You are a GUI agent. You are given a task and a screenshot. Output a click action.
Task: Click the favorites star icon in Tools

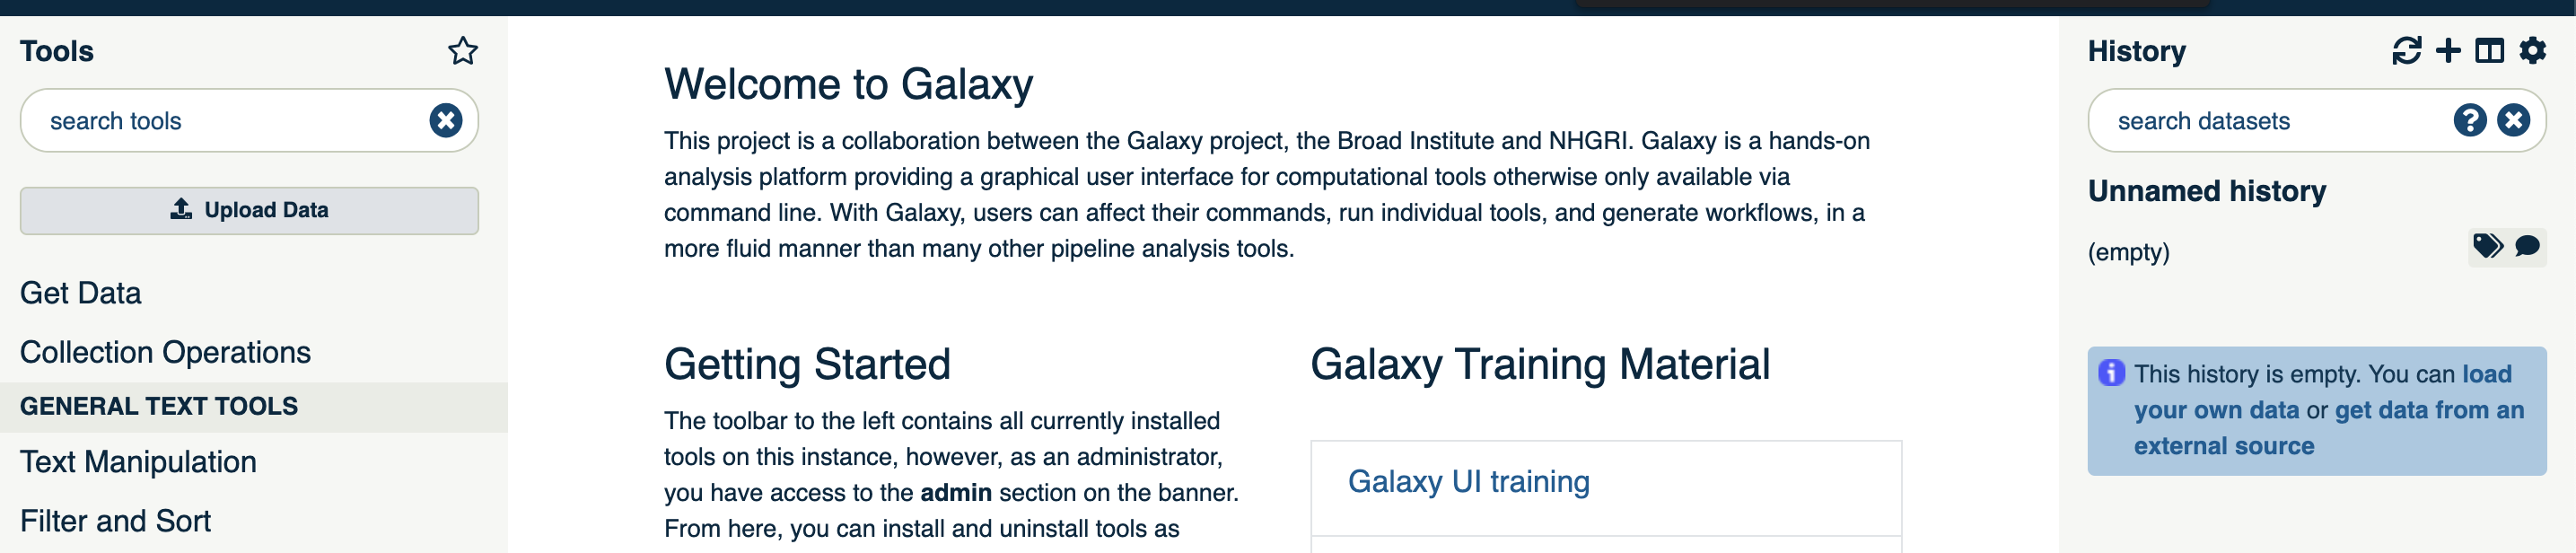tap(462, 51)
